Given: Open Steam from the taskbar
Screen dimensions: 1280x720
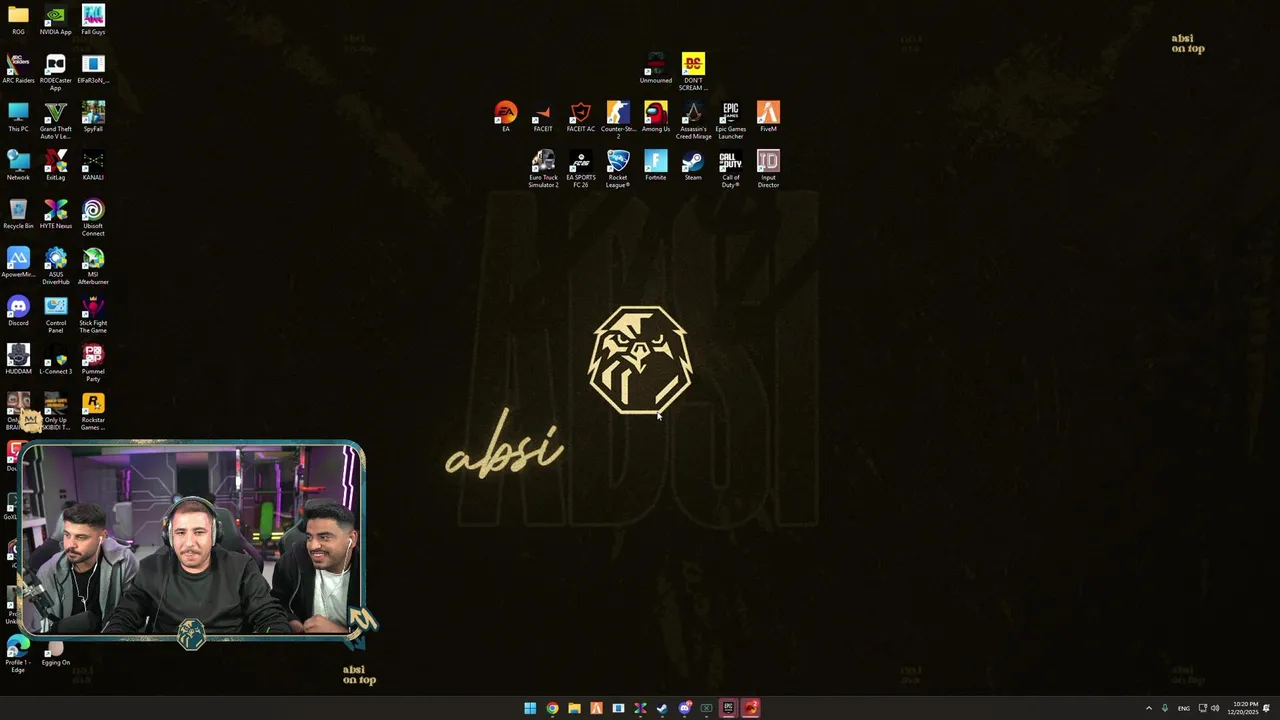Looking at the screenshot, I should click(662, 708).
